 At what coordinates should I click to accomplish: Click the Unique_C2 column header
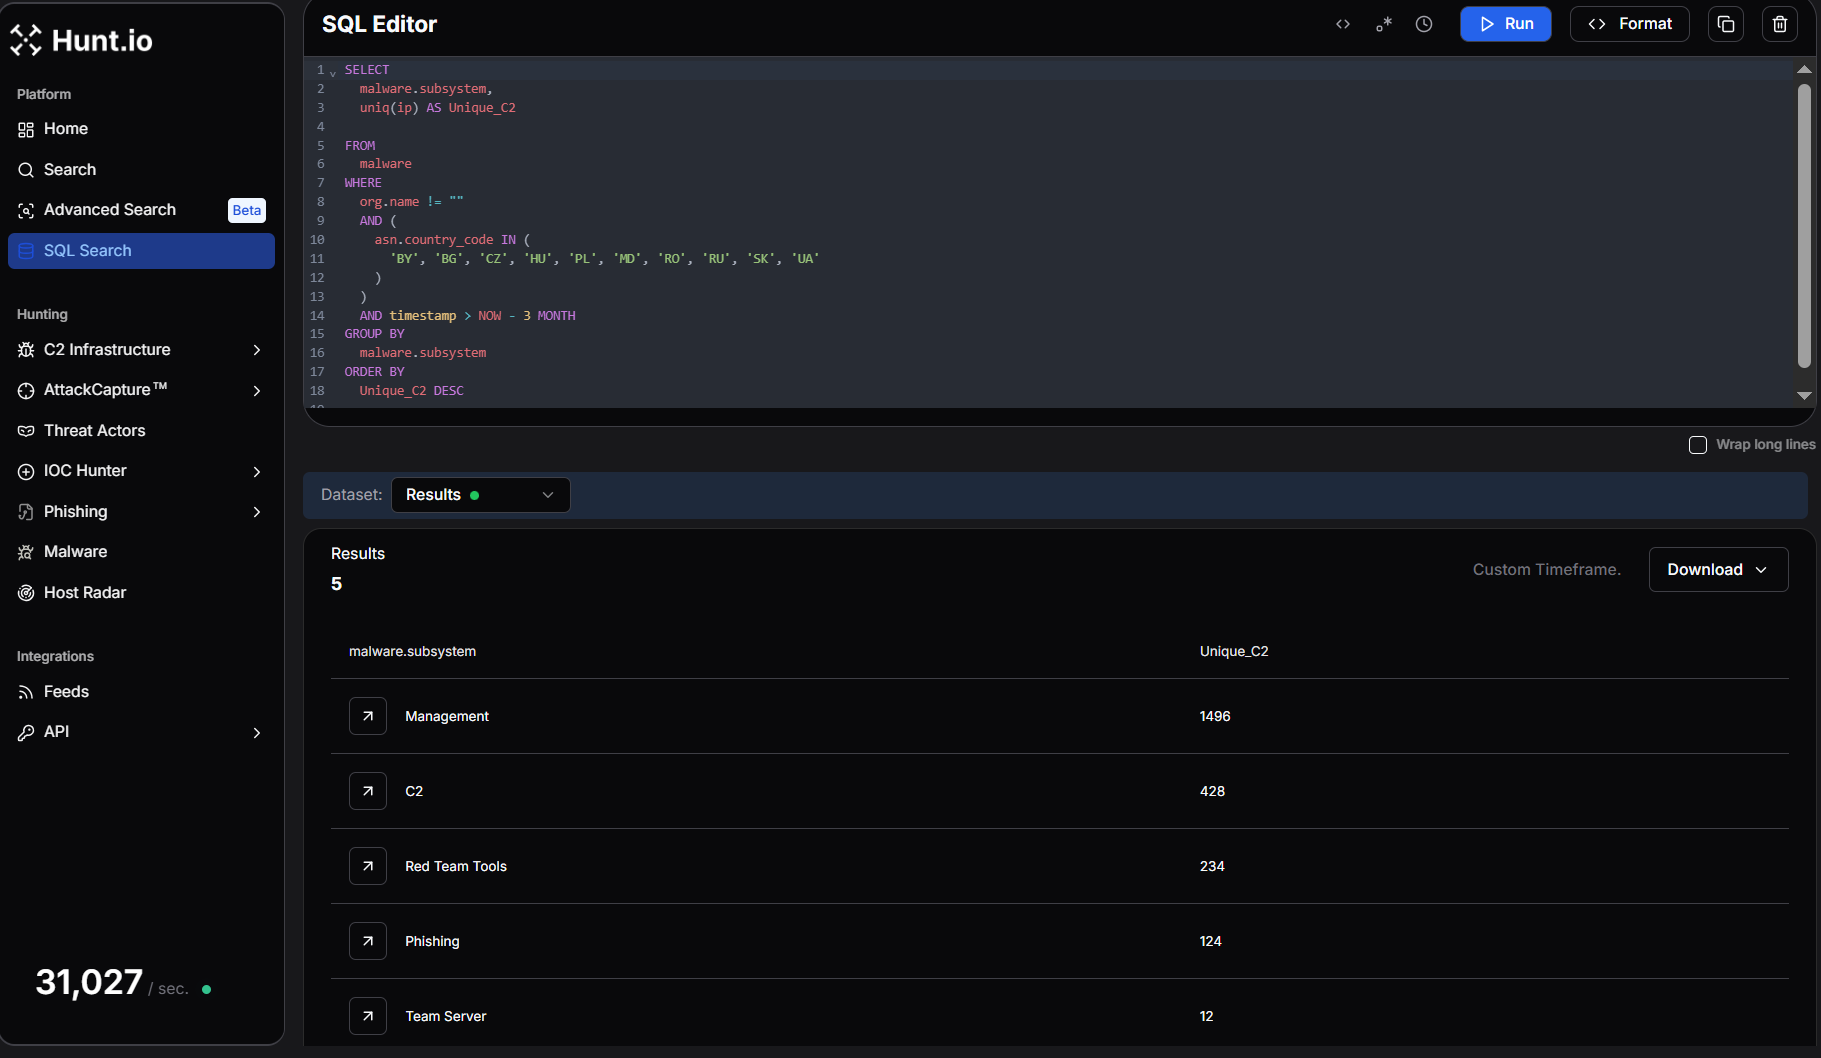pos(1234,651)
